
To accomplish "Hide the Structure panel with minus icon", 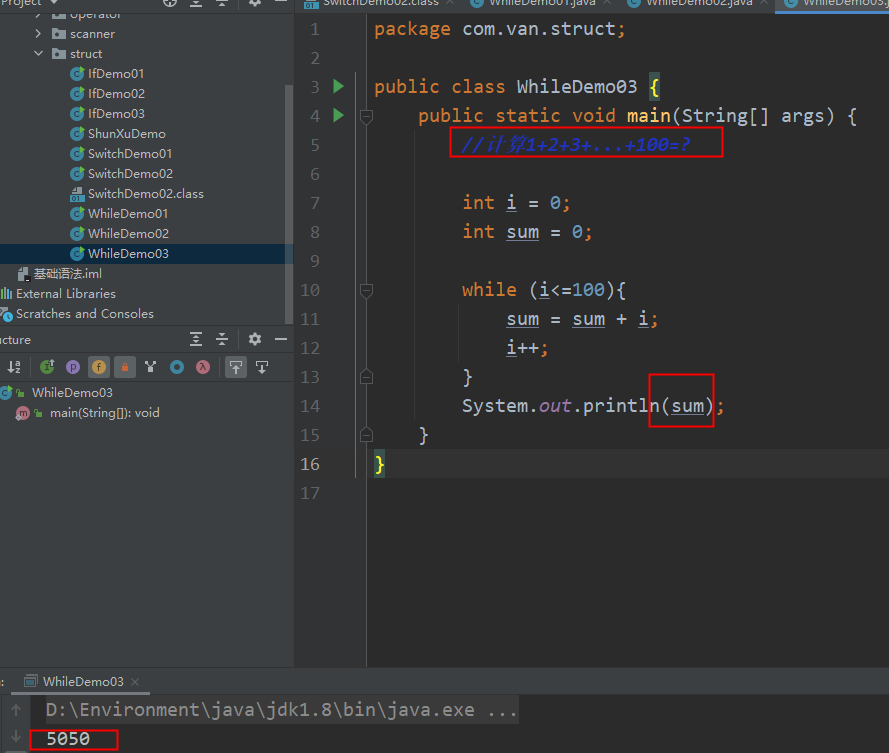I will click(281, 339).
